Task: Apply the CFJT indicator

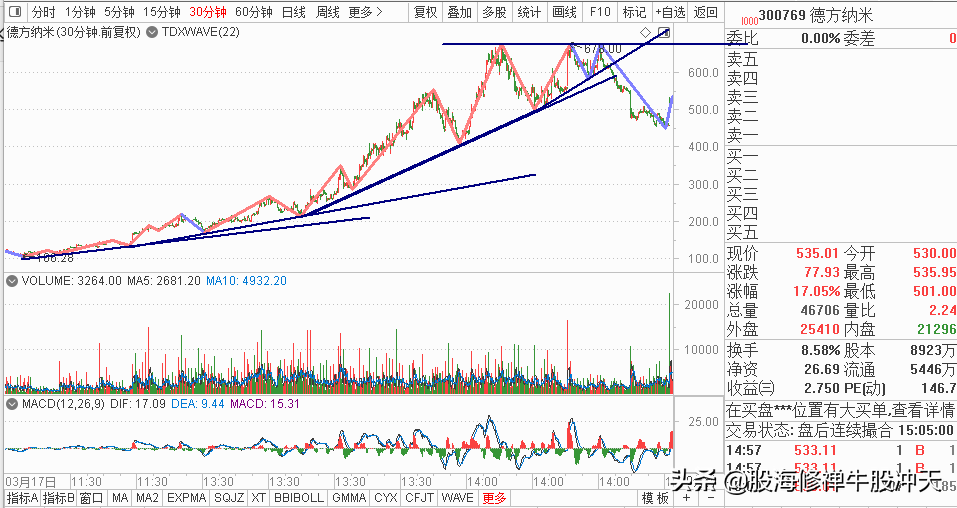Action: 420,498
